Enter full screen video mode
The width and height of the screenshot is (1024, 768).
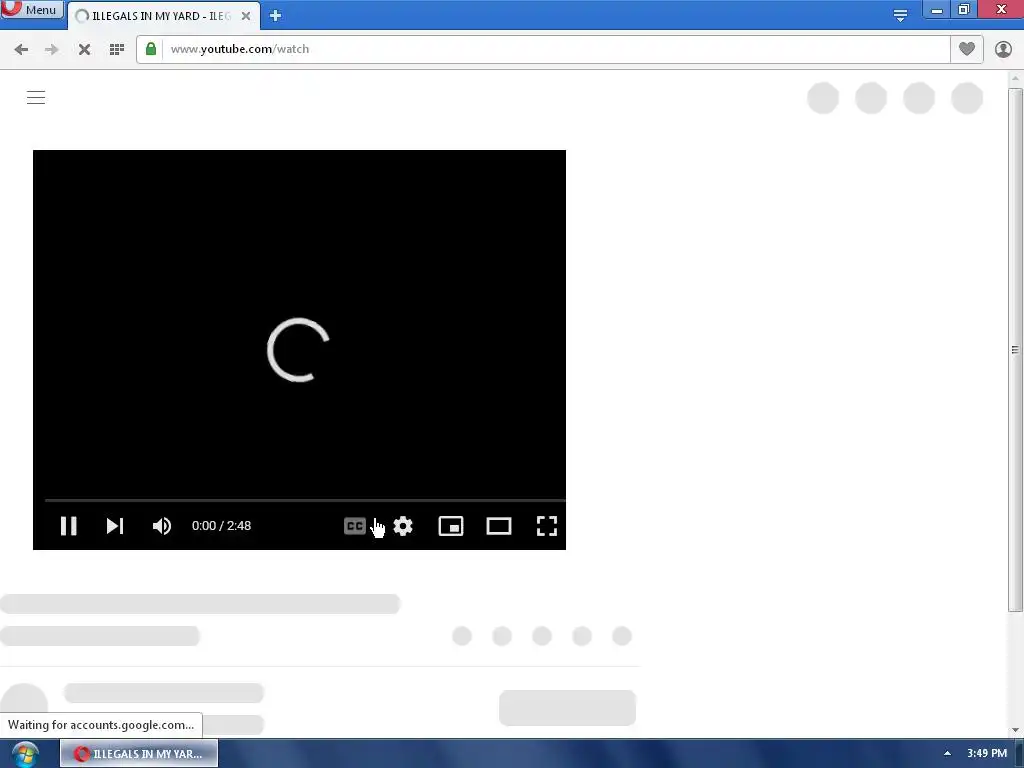[547, 526]
